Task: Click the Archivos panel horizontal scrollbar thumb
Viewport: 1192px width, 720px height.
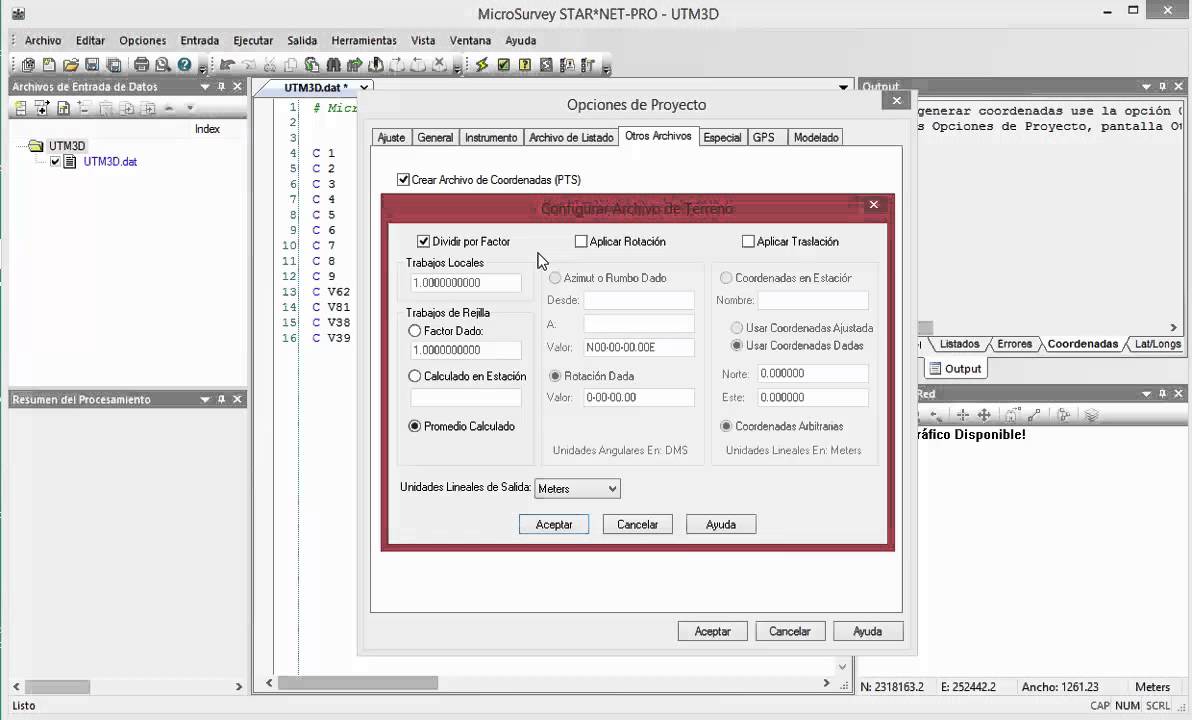Action: pos(58,687)
